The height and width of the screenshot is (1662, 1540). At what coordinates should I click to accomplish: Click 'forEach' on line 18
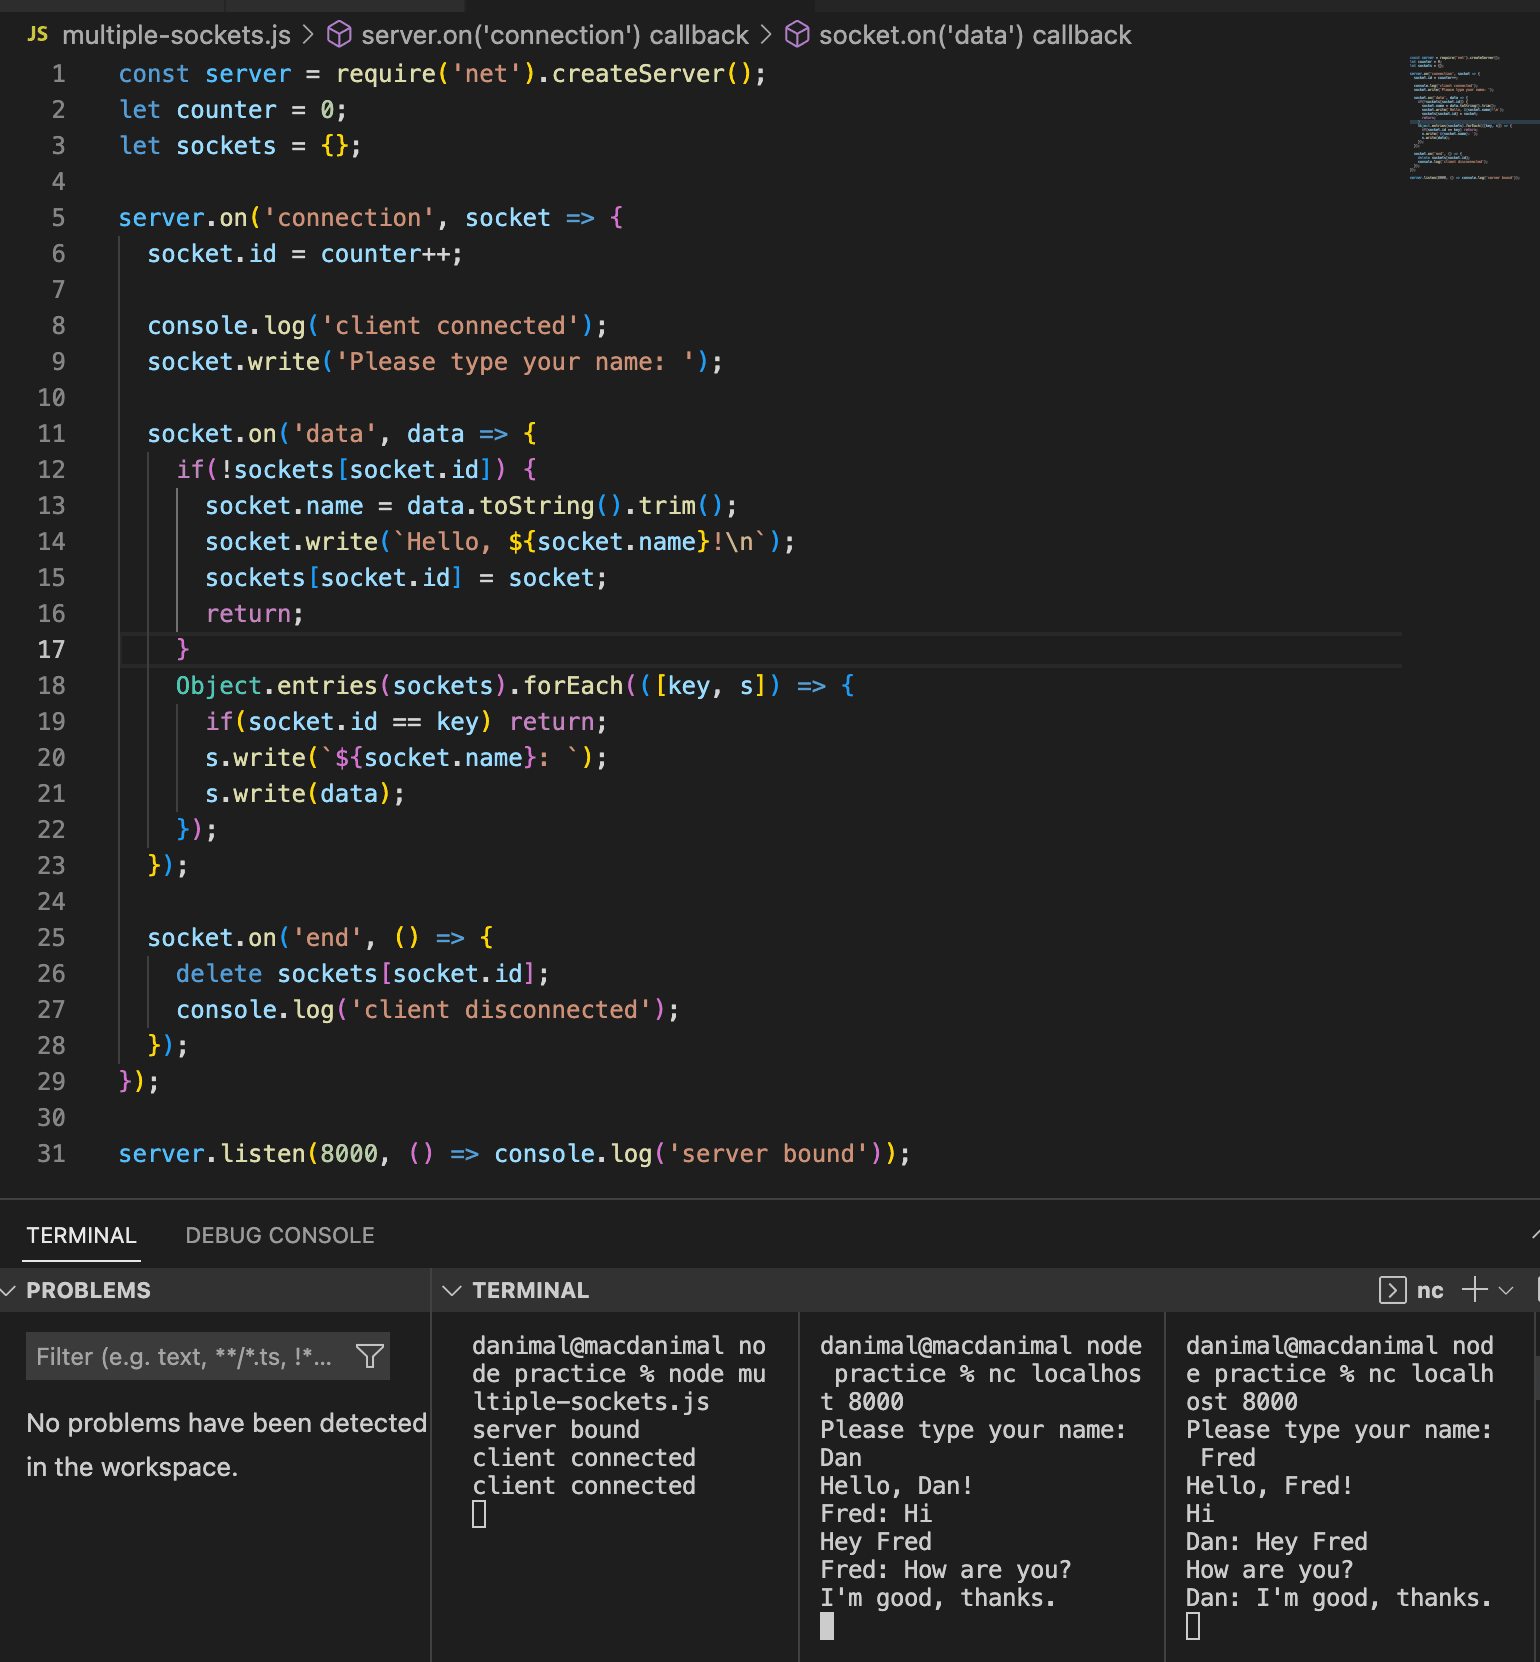[573, 686]
